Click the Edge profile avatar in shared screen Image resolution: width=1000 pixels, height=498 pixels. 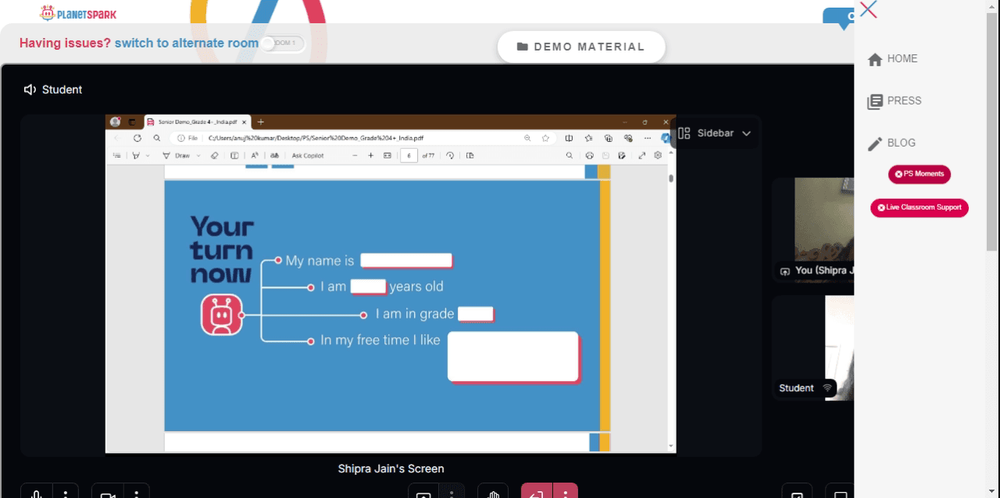tap(115, 122)
